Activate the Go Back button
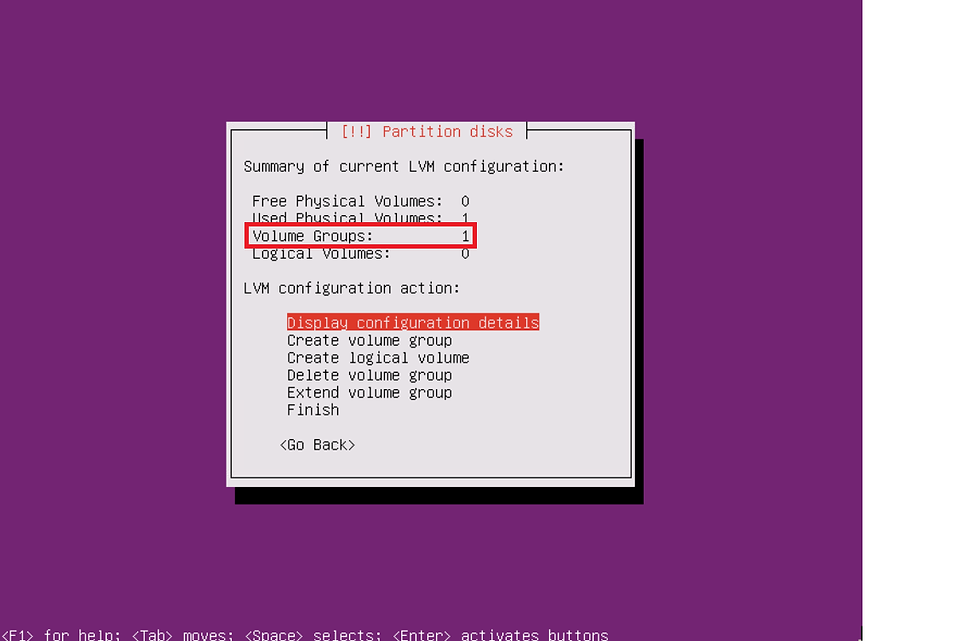980x641 pixels. 318,445
